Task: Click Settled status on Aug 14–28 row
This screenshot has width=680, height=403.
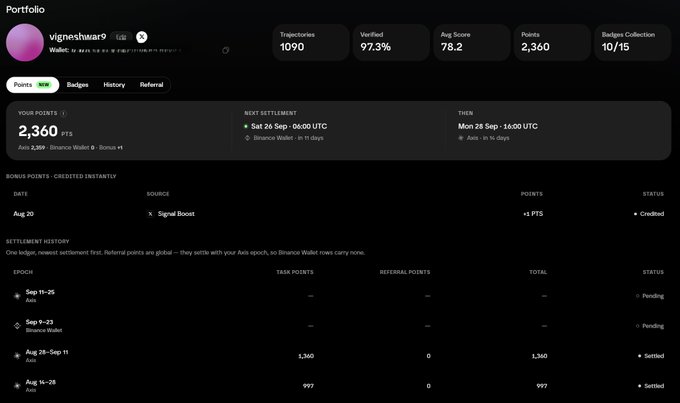Action: (651, 386)
